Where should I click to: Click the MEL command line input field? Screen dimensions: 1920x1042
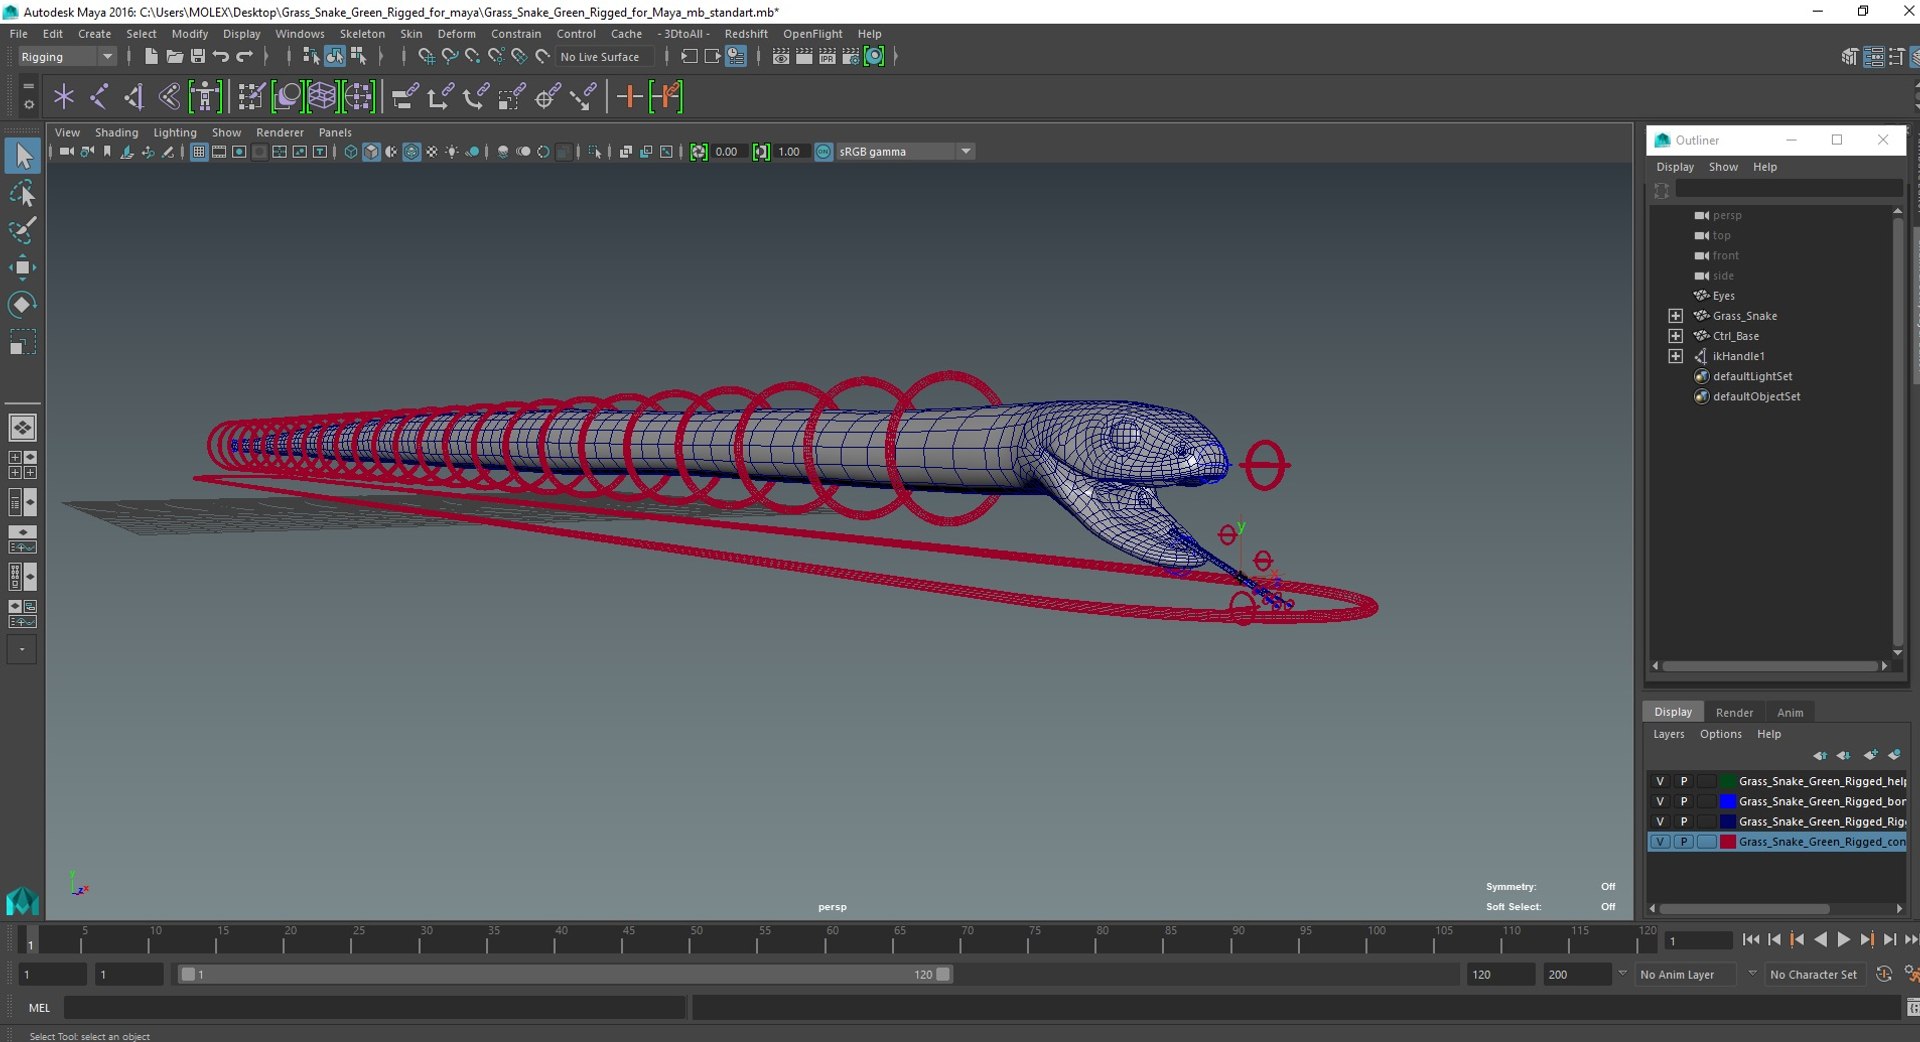375,1007
